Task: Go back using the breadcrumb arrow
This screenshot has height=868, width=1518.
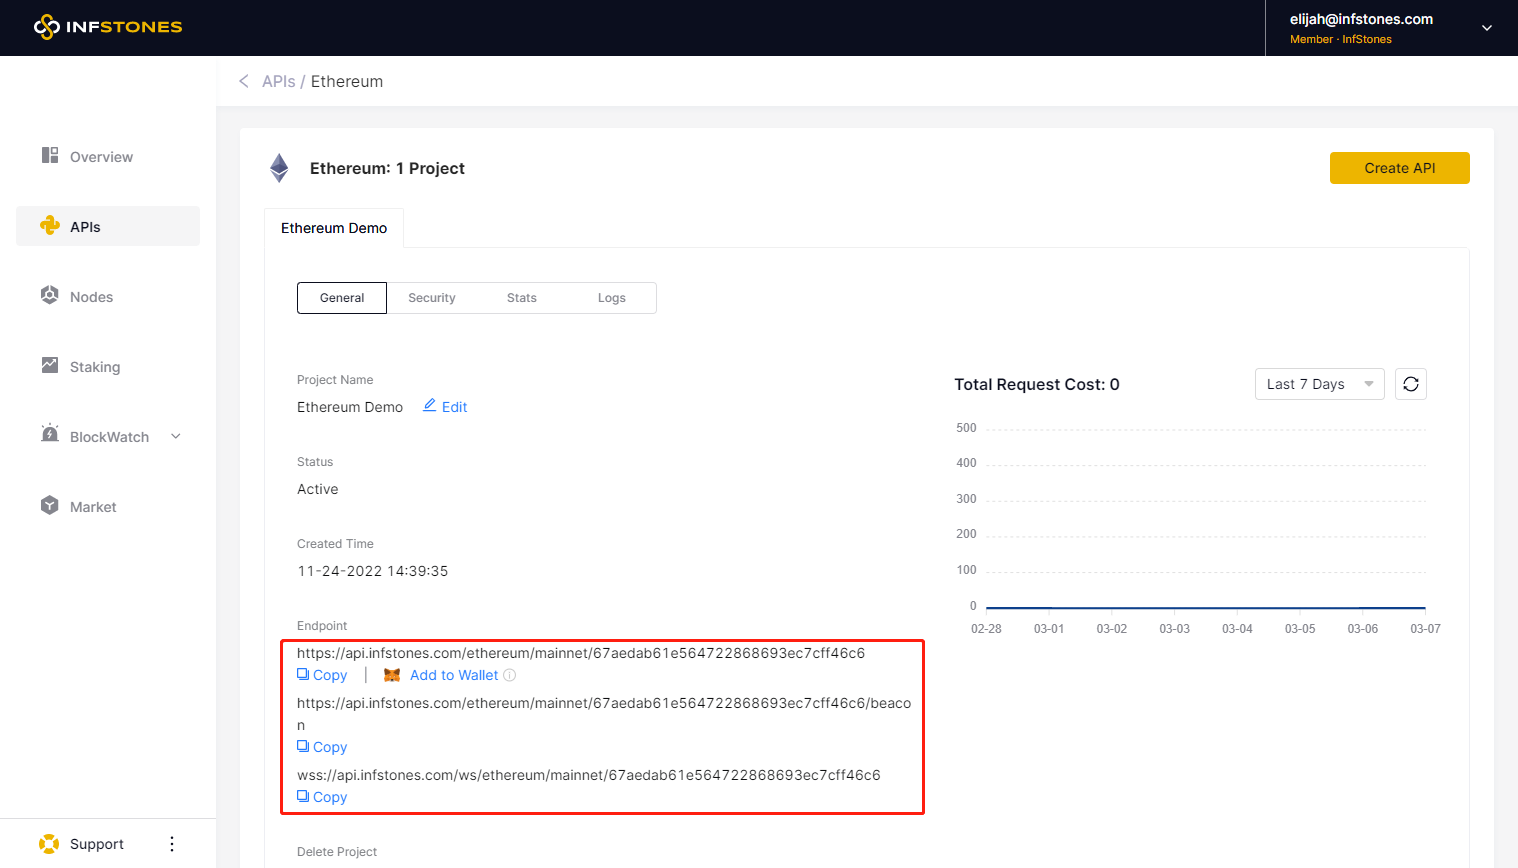Action: [x=244, y=81]
